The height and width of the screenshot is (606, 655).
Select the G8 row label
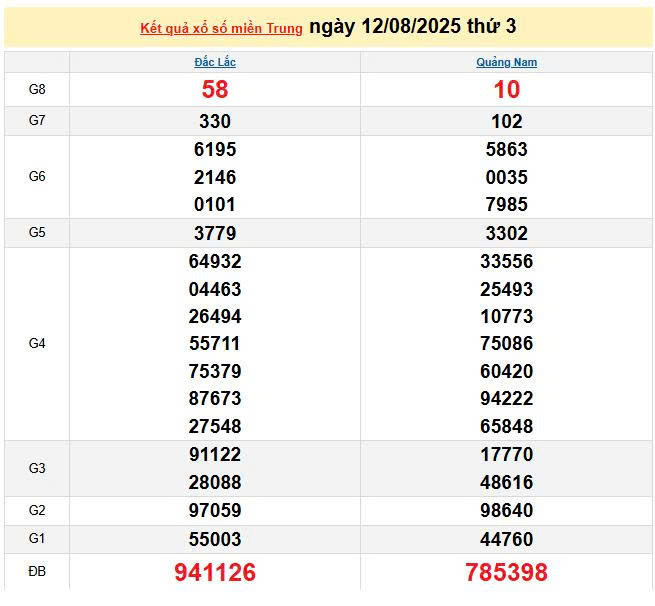pos(37,89)
